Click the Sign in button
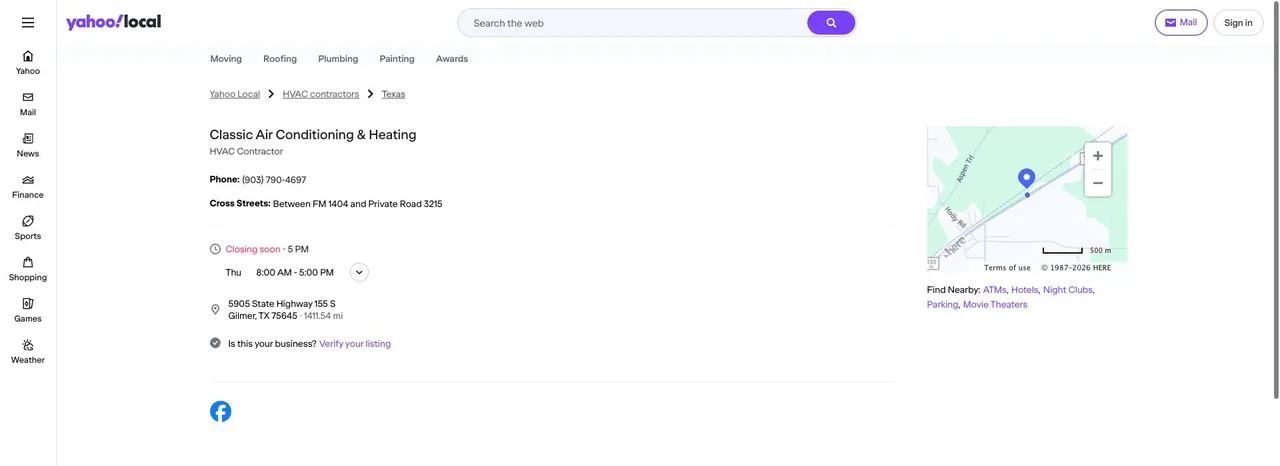Screen dimensions: 1280x466 (1238, 23)
